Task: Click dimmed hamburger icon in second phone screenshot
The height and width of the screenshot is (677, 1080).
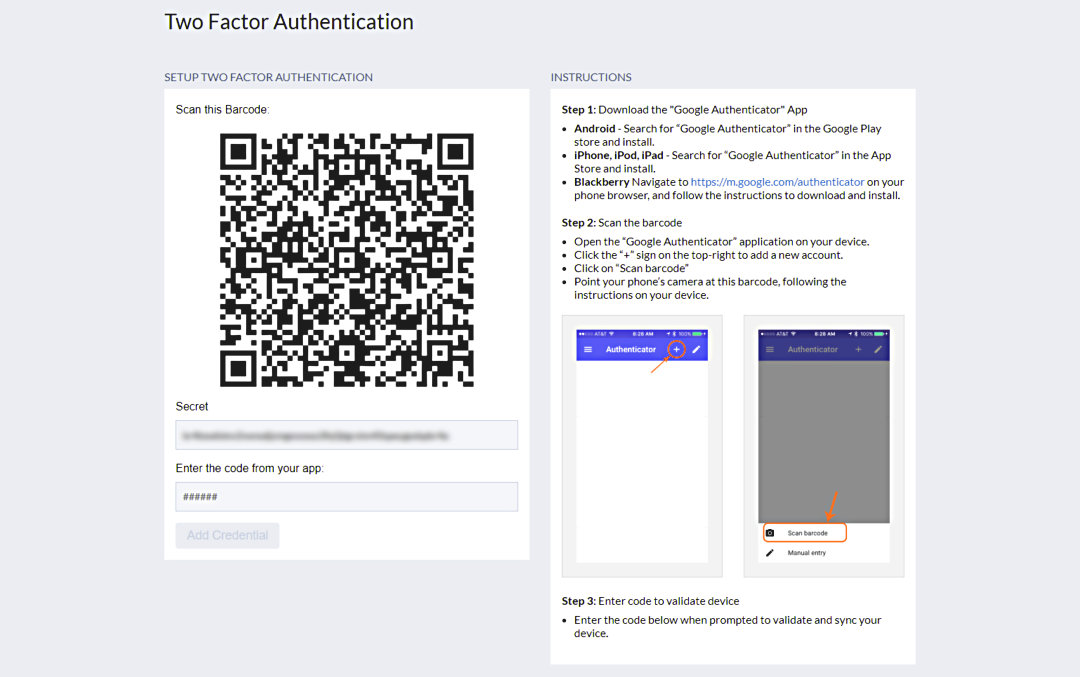Action: coord(770,349)
